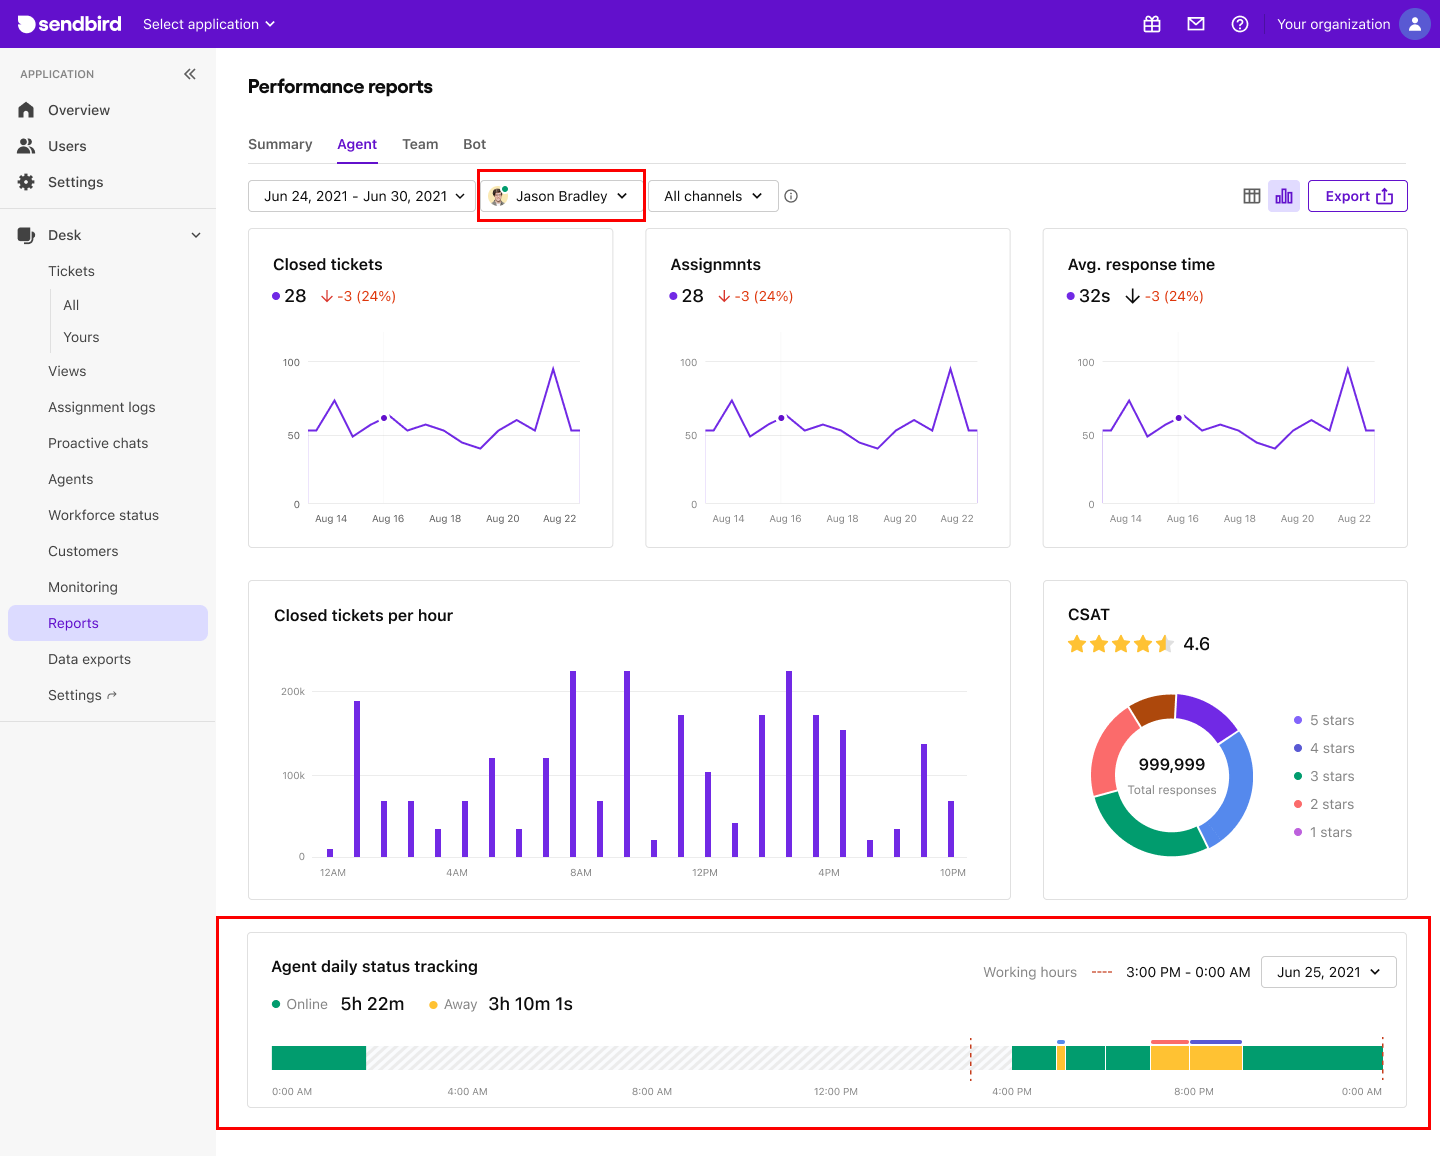Viewport: 1440px width, 1156px height.
Task: Click the Export button
Action: 1357,196
